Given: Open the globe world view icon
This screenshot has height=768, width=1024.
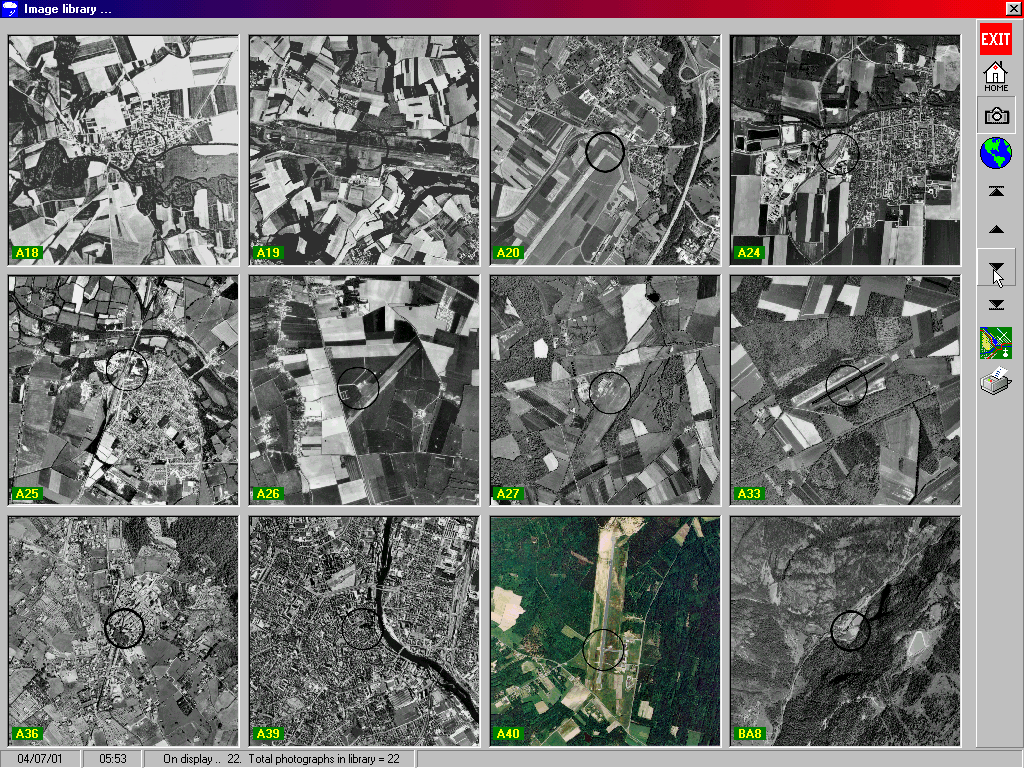Looking at the screenshot, I should click(996, 153).
